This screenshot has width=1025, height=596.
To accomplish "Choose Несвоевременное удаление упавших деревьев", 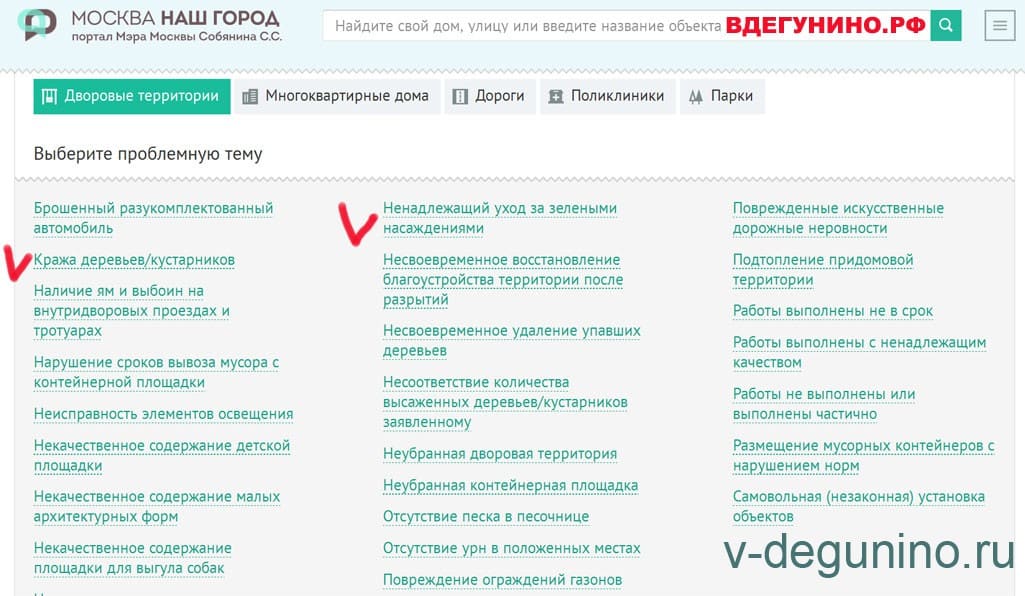I will [511, 340].
